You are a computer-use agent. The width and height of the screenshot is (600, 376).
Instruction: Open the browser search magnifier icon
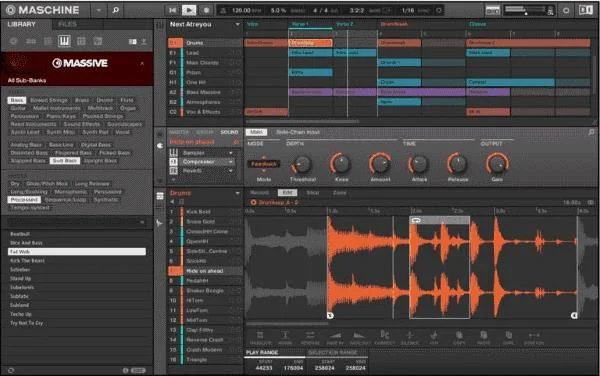coord(116,10)
